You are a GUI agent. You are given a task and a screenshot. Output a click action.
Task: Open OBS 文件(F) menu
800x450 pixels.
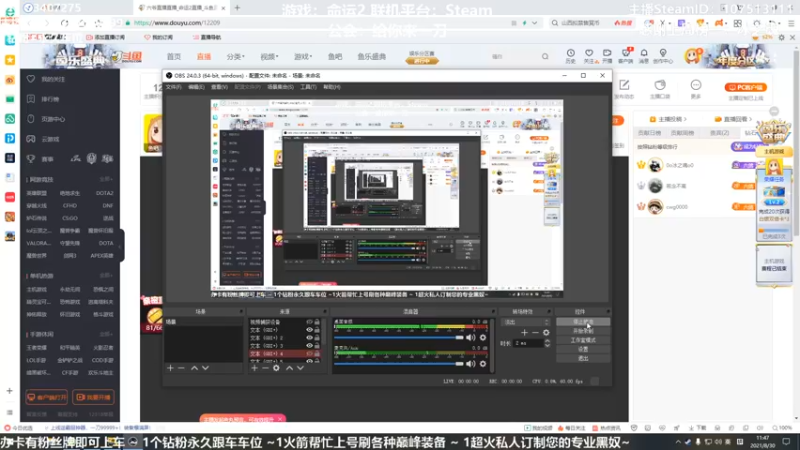173,87
